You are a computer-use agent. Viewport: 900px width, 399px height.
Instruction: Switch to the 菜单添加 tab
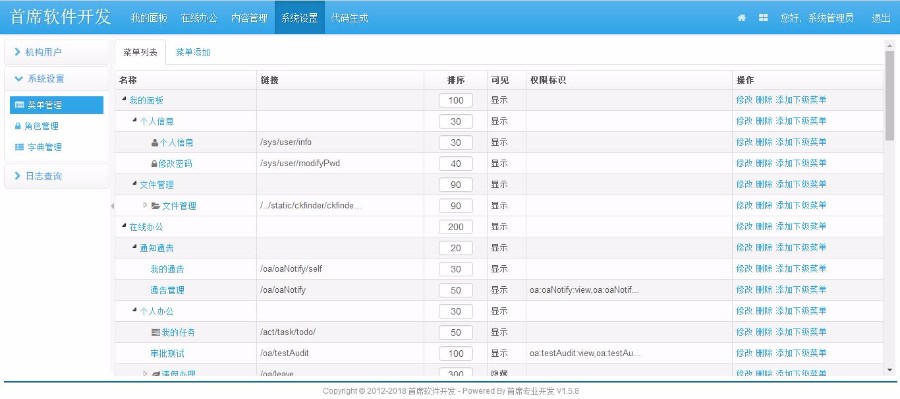pyautogui.click(x=193, y=52)
